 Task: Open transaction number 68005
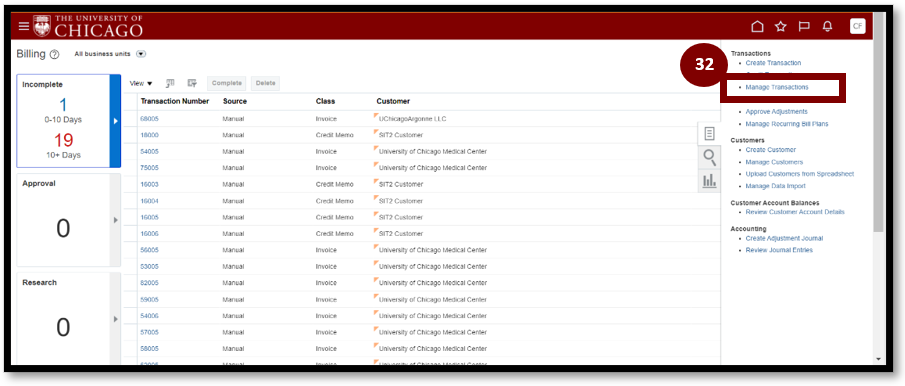pyautogui.click(x=149, y=119)
